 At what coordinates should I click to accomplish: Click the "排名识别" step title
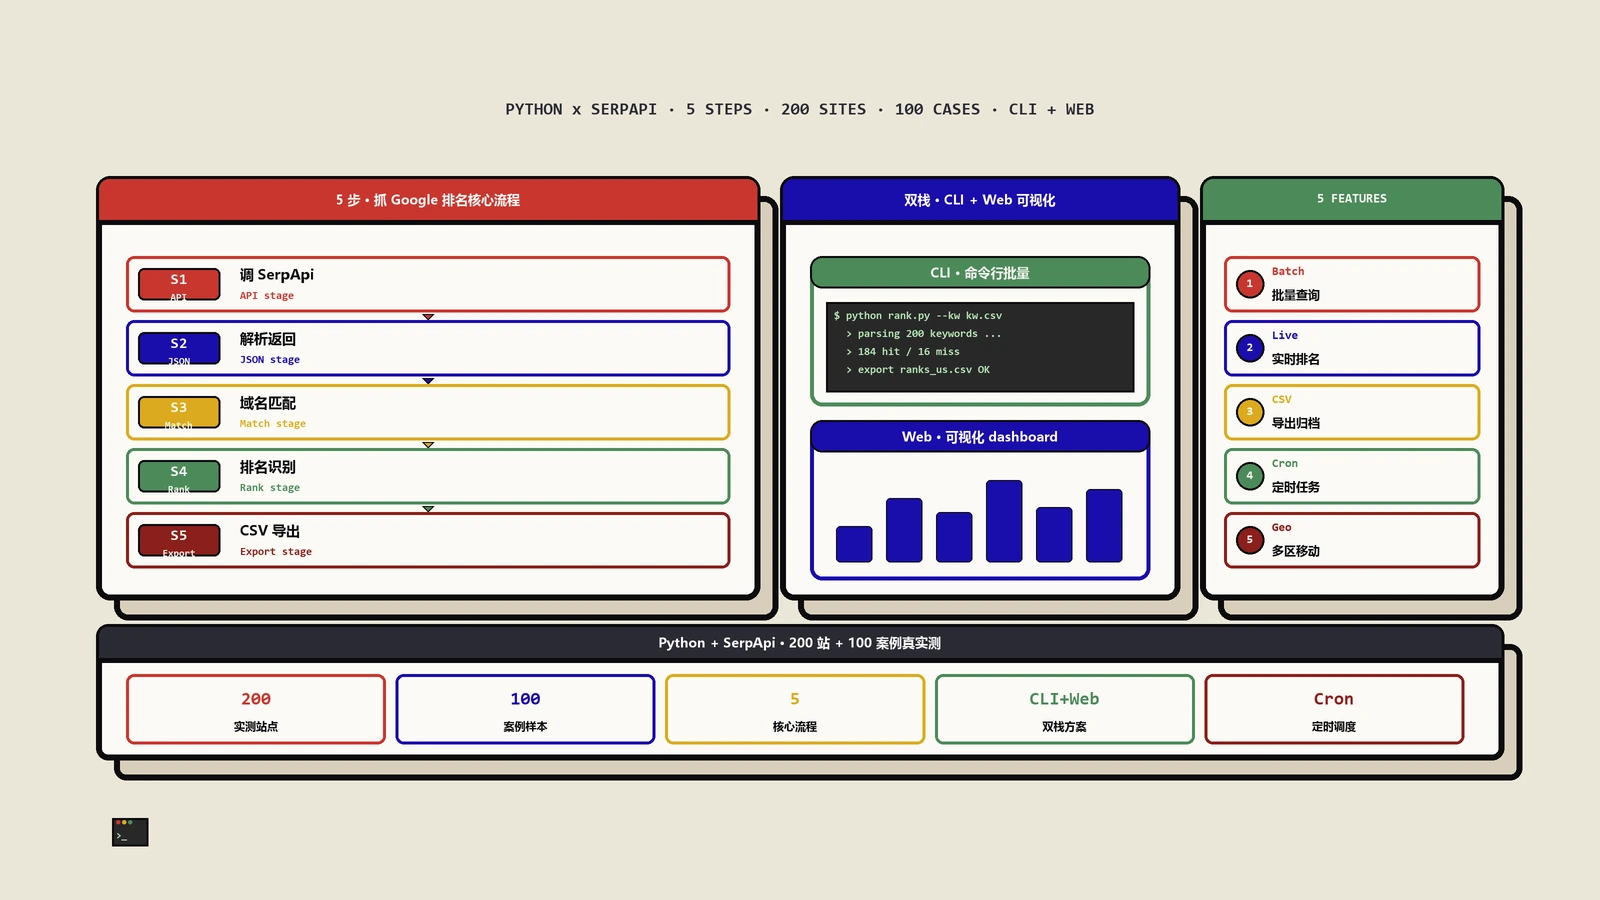click(268, 467)
